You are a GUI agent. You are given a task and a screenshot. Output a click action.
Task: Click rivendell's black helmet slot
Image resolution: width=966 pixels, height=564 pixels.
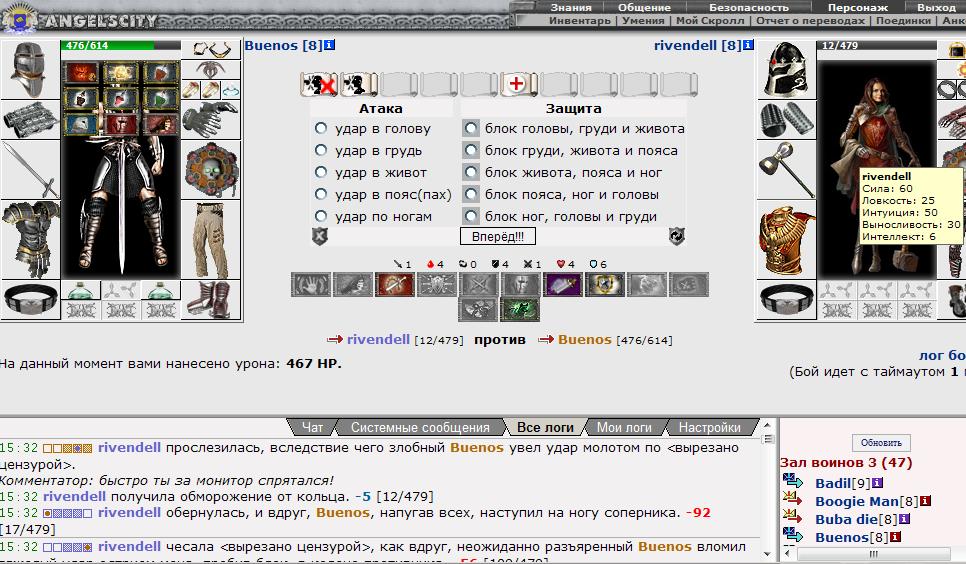786,70
